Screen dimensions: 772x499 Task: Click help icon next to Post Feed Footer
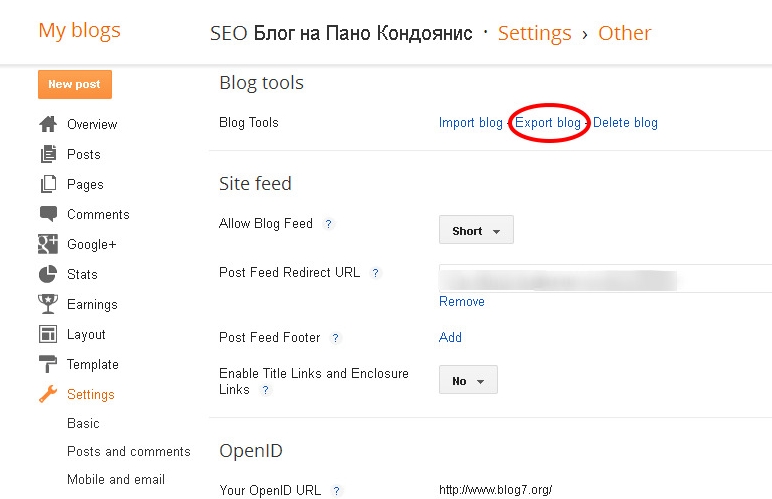[336, 338]
